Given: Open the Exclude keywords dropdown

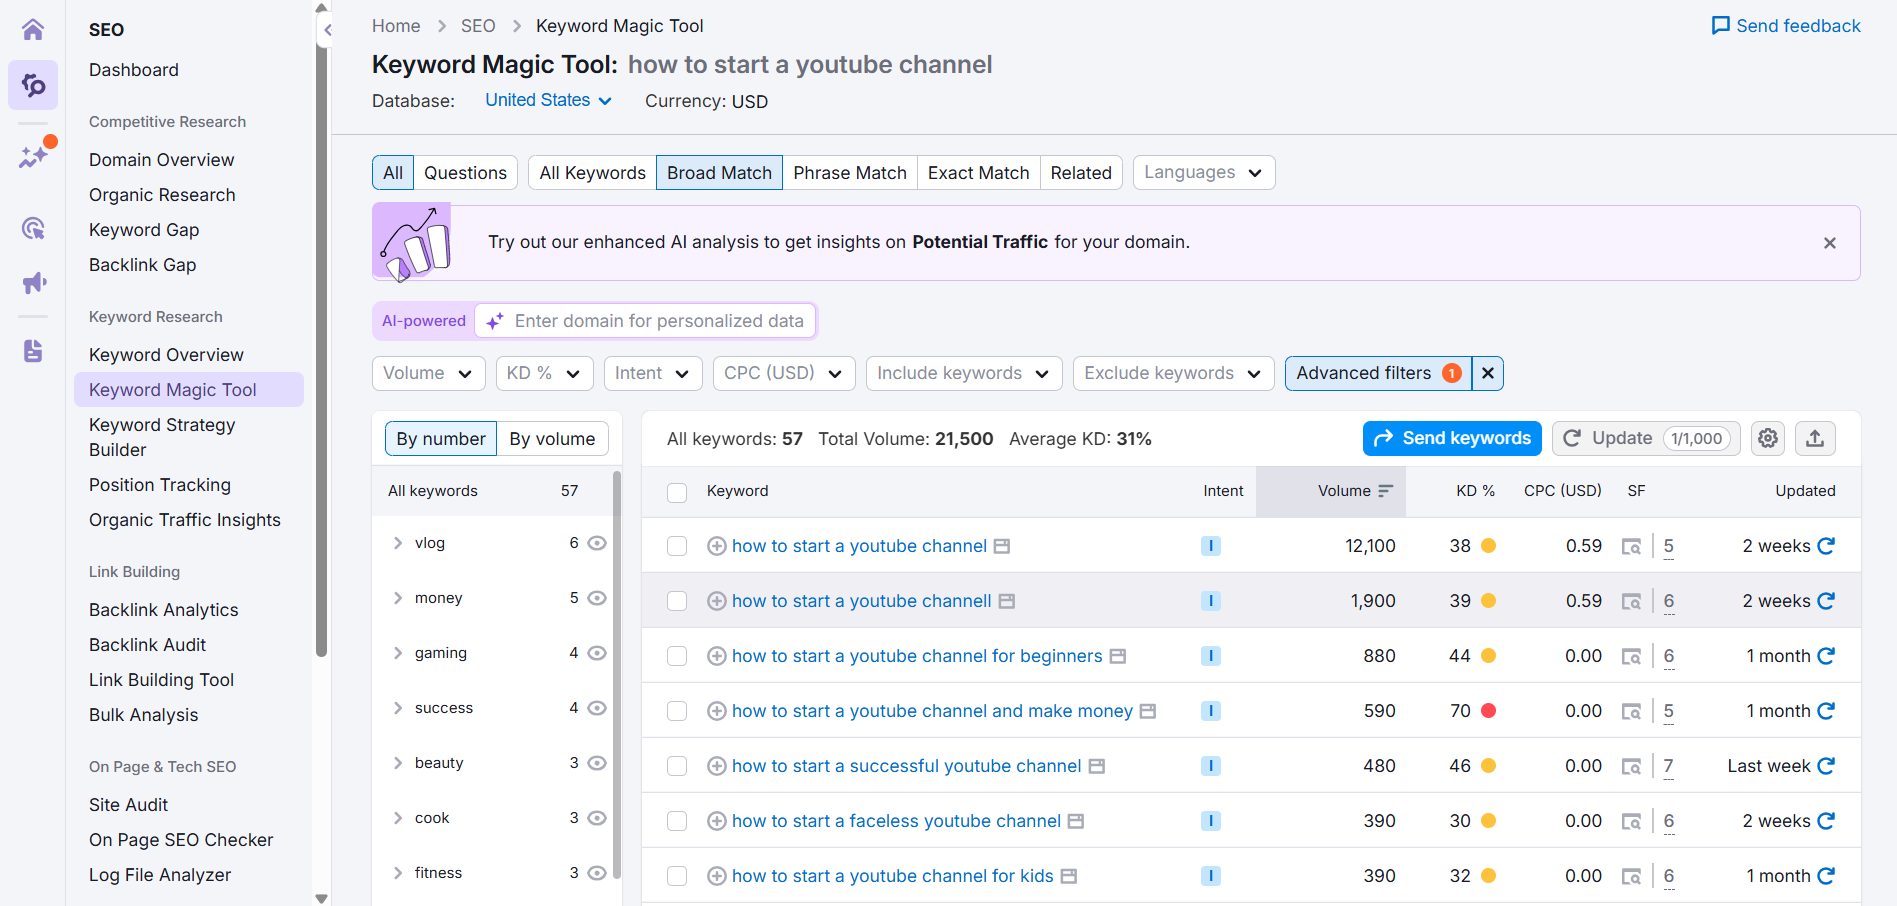Looking at the screenshot, I should (x=1174, y=373).
